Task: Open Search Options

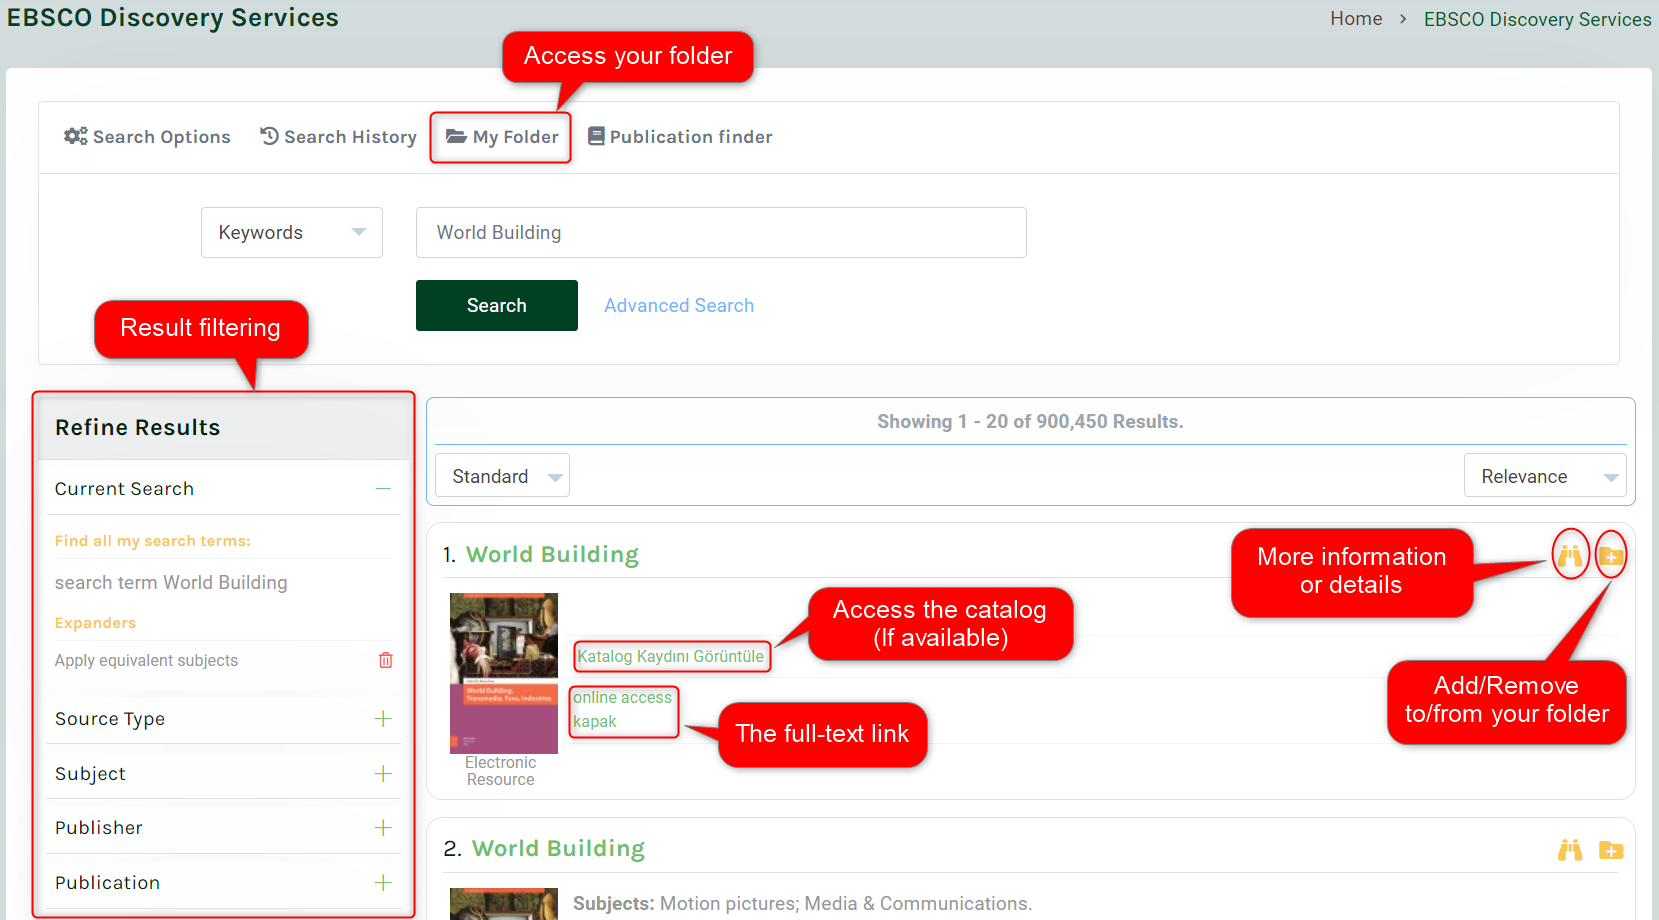Action: [x=147, y=137]
